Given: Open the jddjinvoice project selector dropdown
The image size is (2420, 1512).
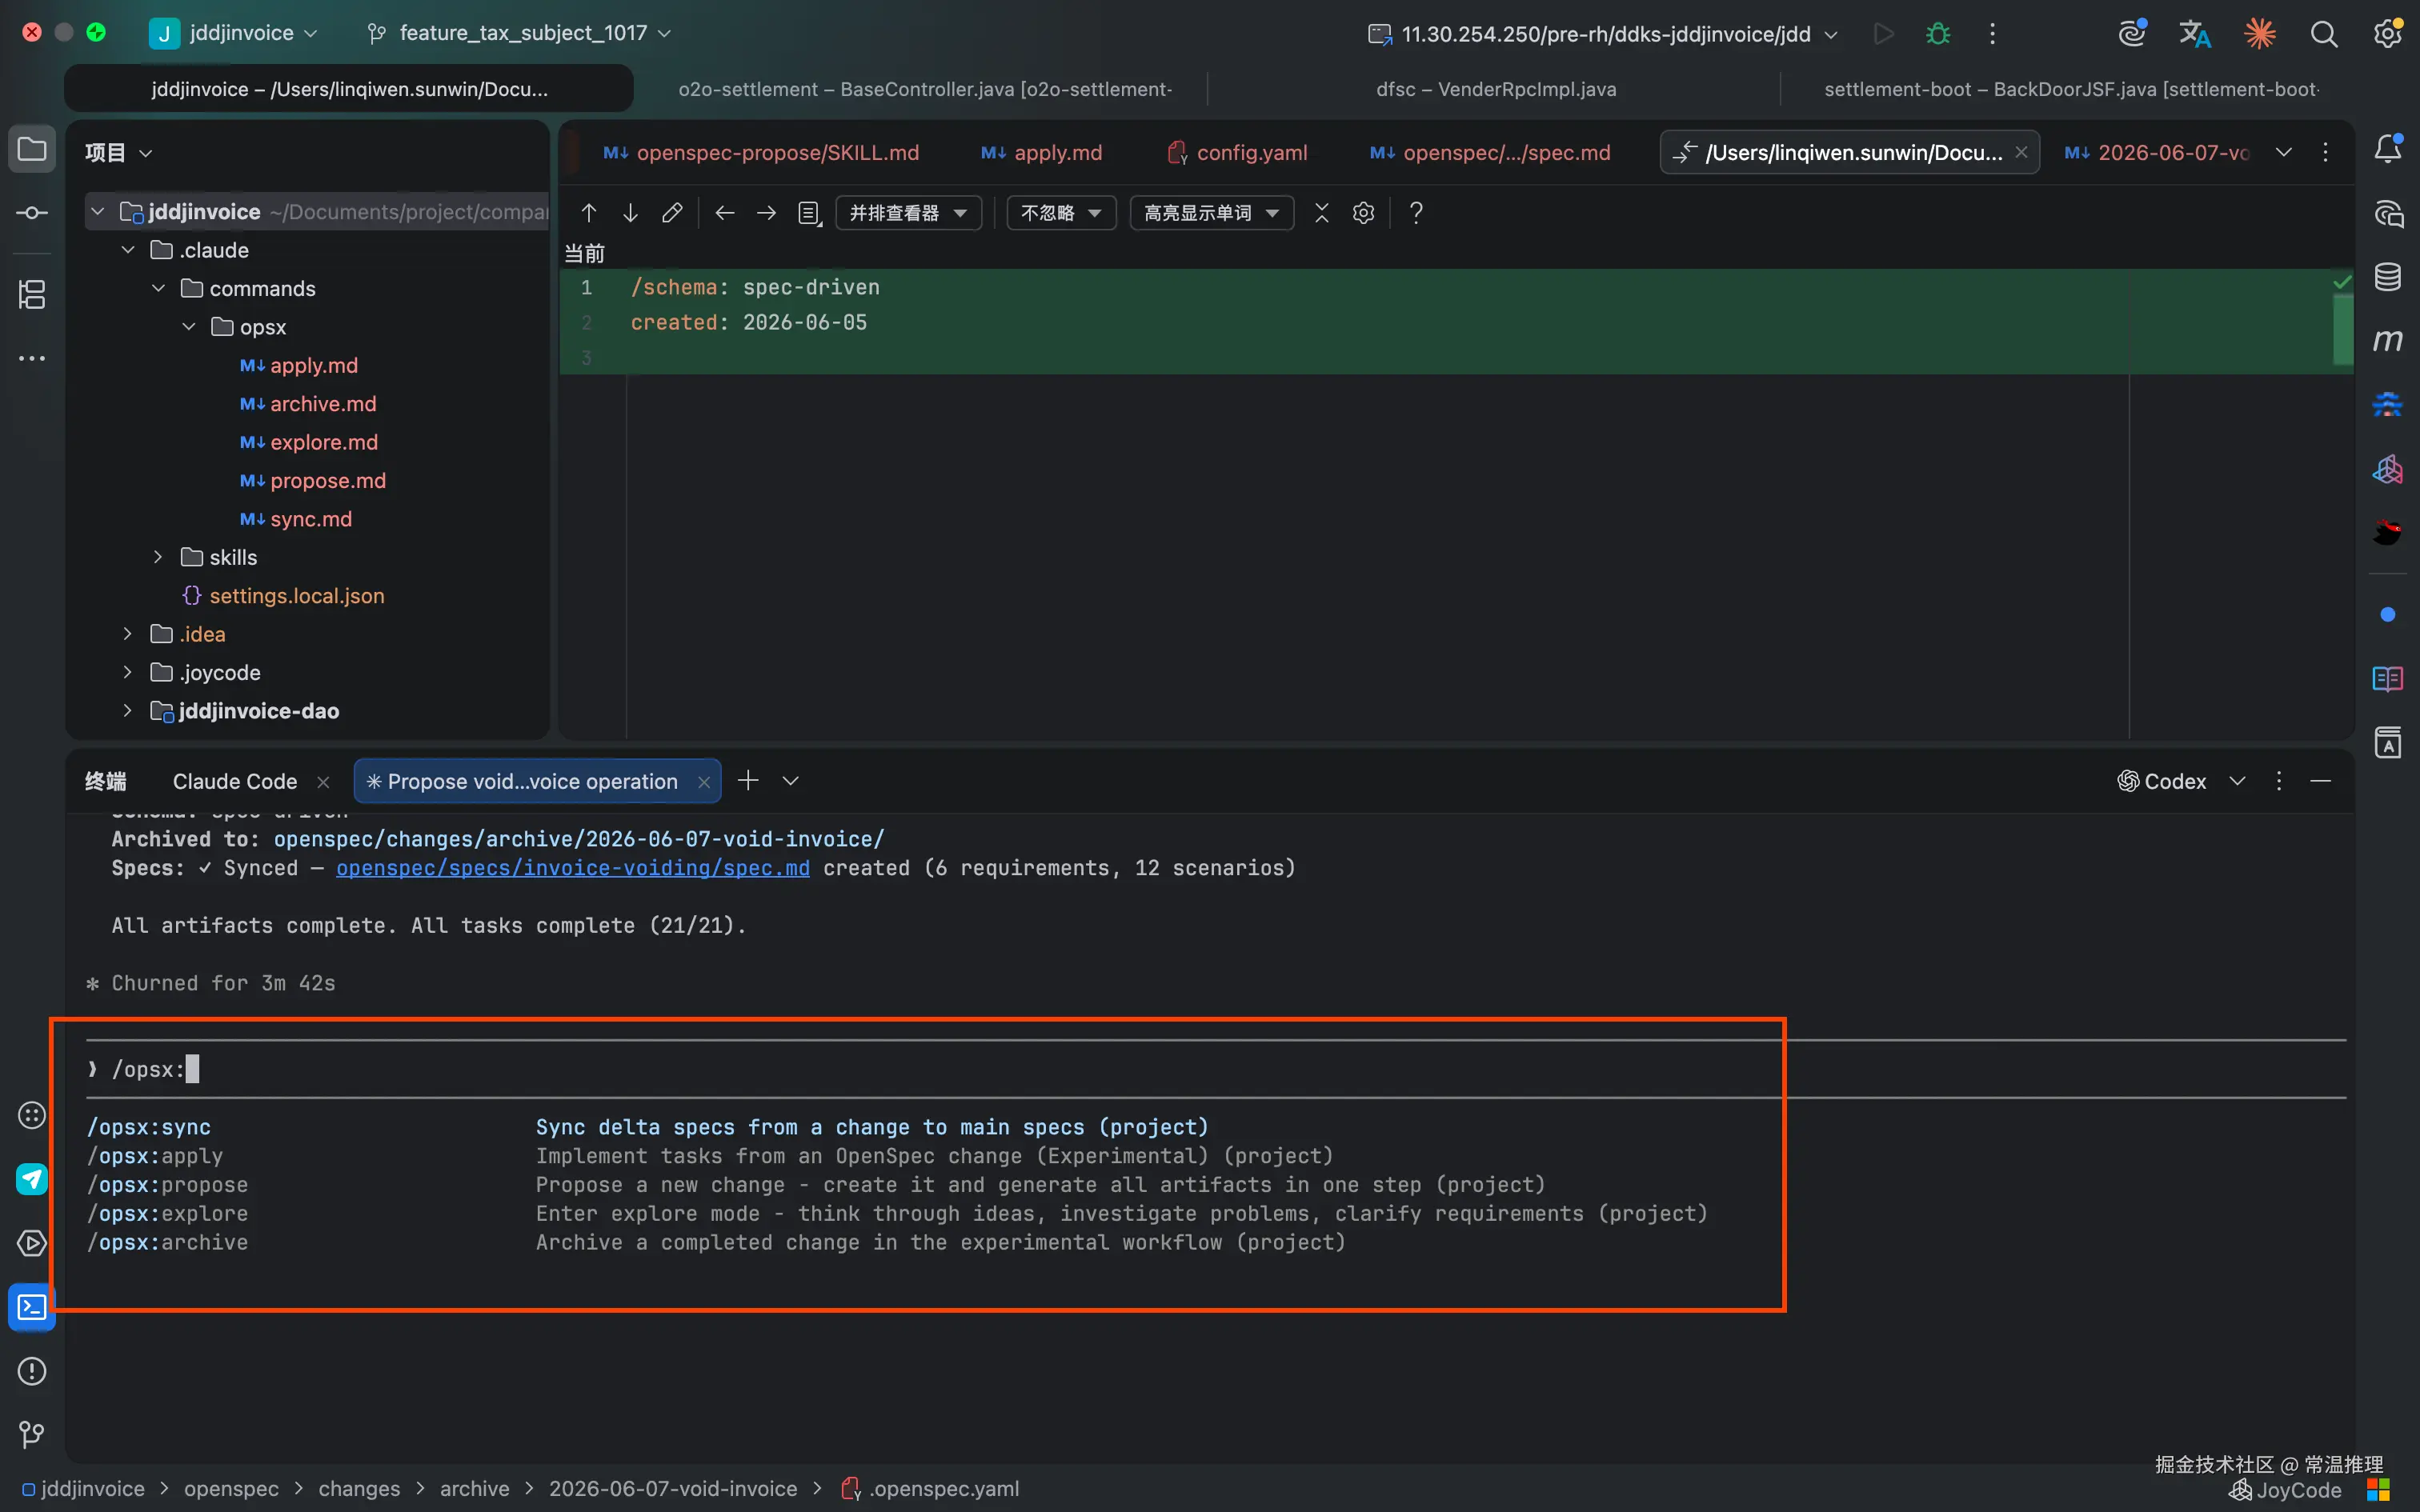Looking at the screenshot, I should [234, 33].
